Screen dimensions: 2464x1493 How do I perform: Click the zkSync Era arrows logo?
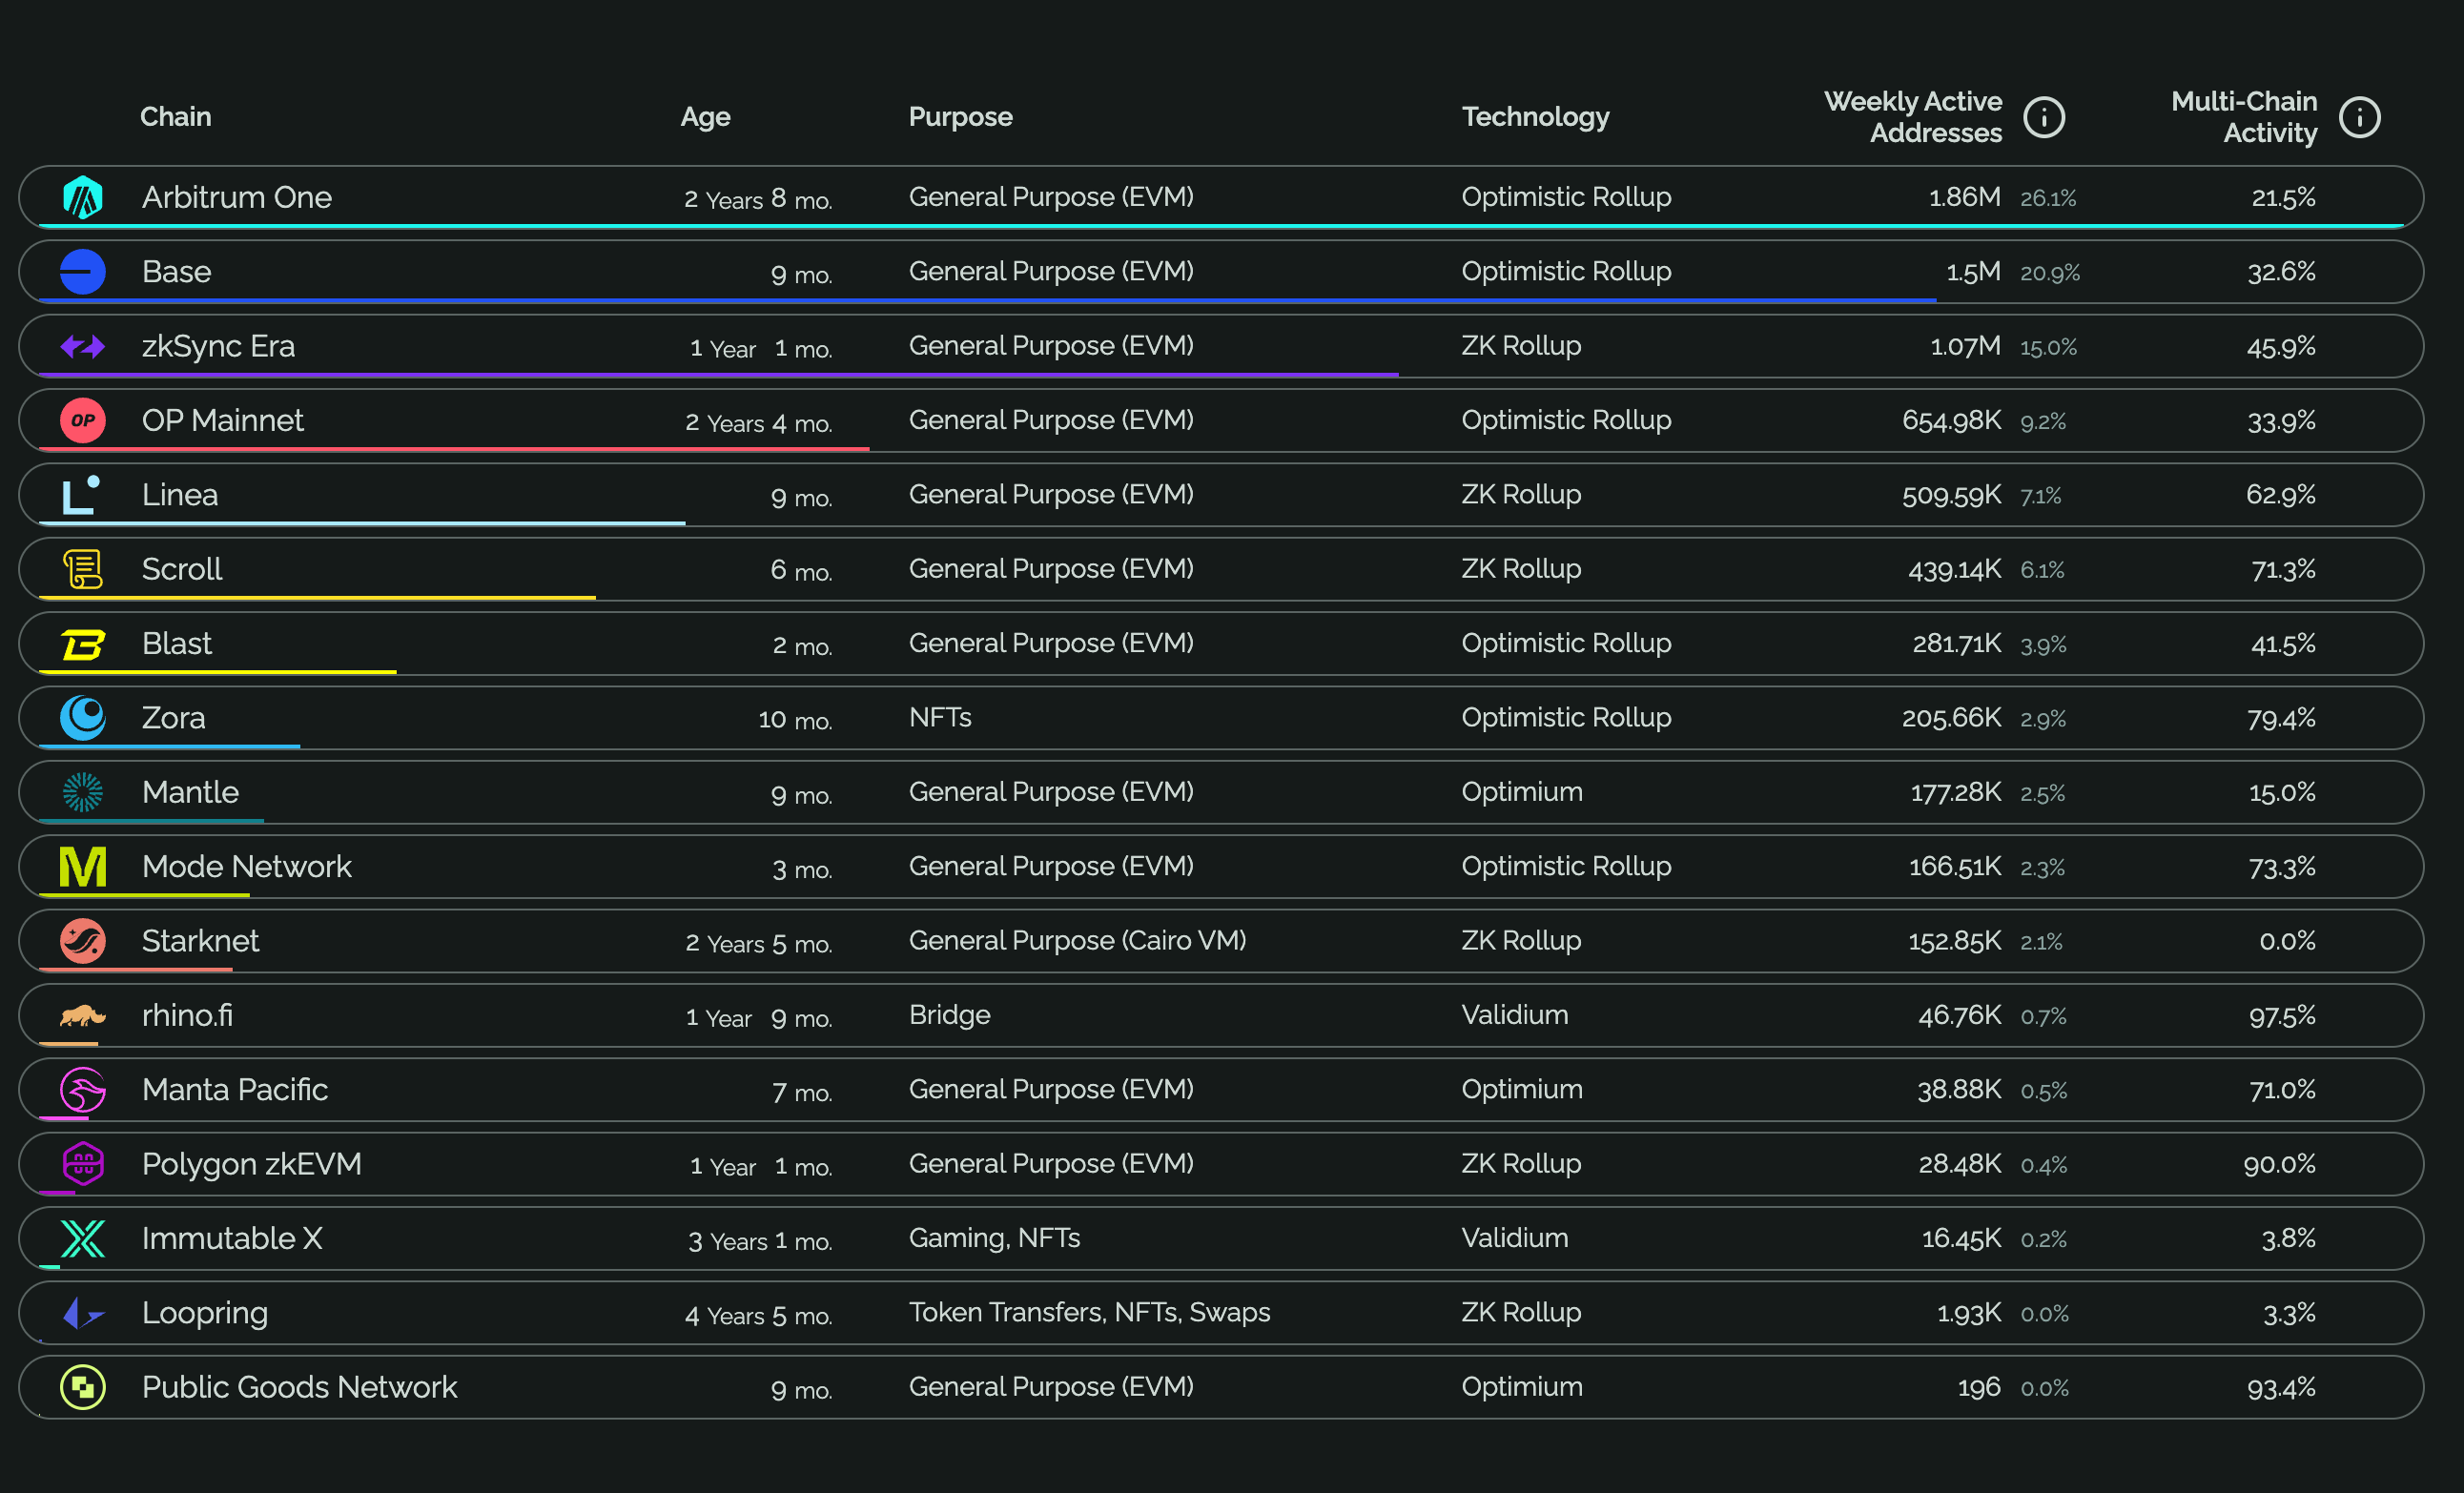pos(82,346)
